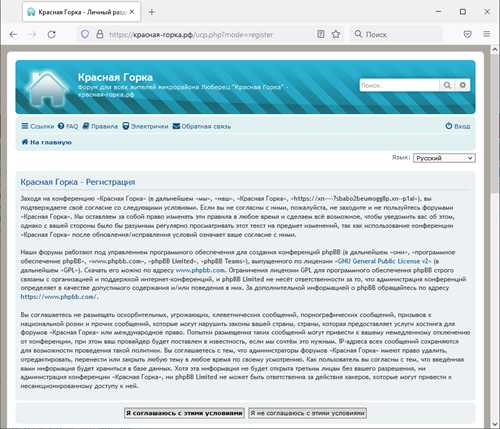
Task: Click the browser Поиск search field
Action: [397, 34]
